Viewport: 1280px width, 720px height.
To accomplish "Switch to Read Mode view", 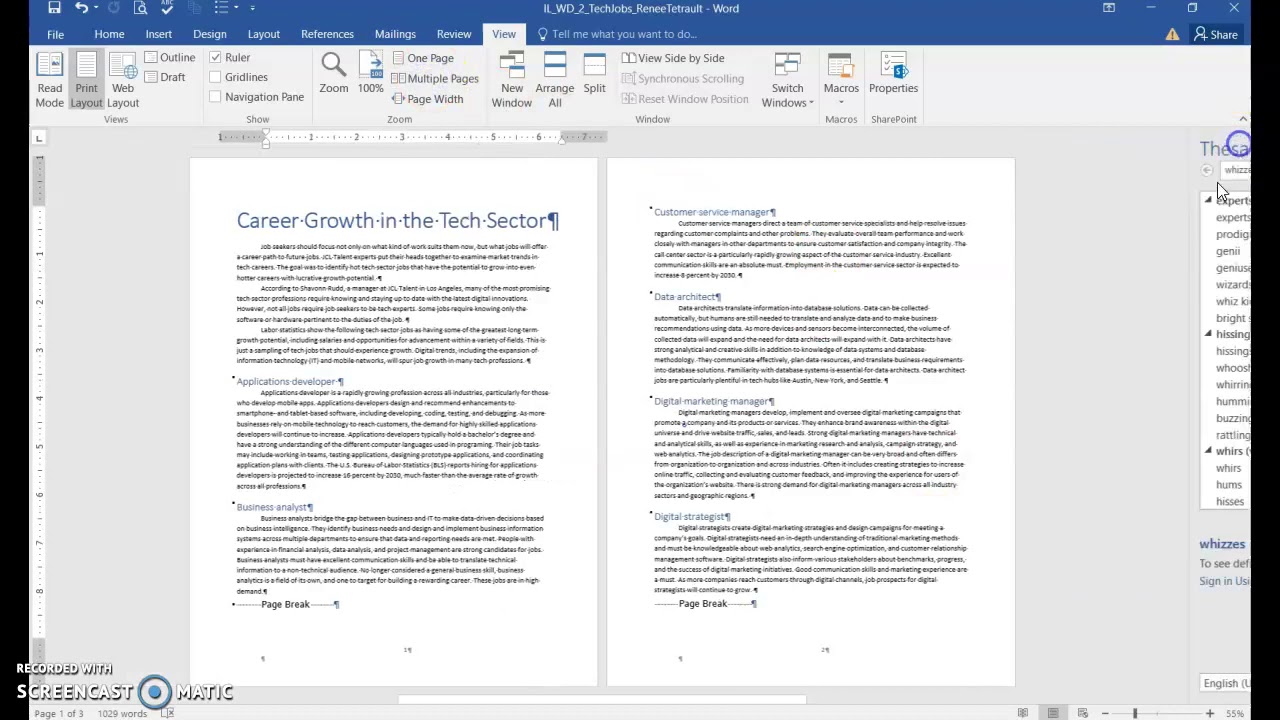I will (49, 81).
